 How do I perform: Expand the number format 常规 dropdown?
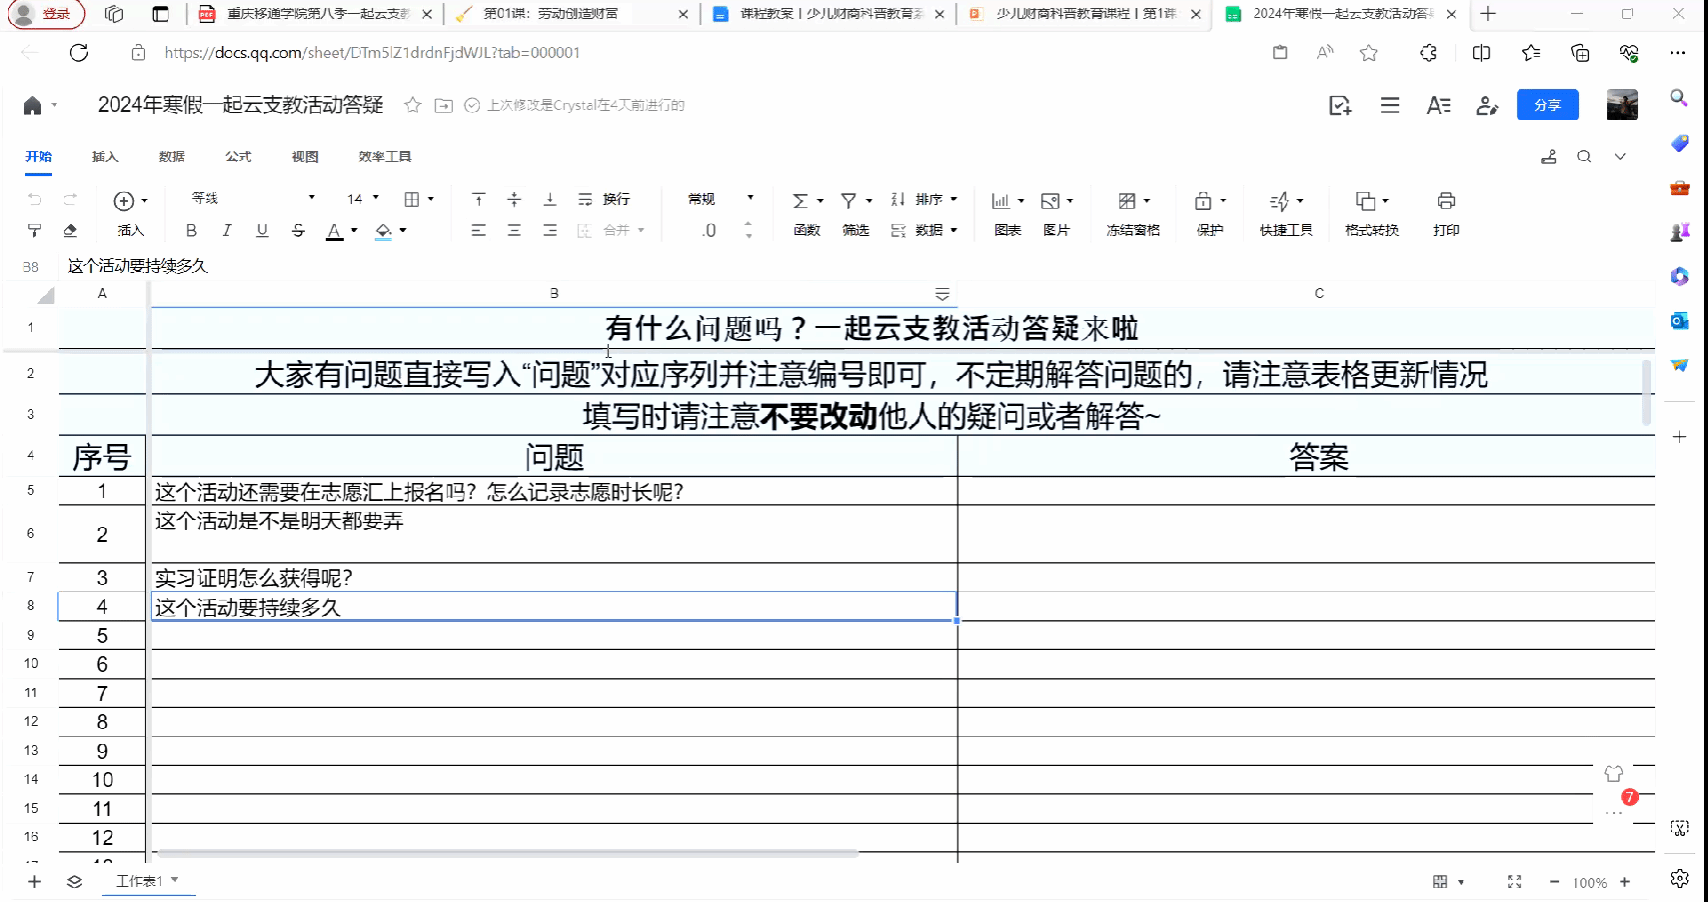750,198
